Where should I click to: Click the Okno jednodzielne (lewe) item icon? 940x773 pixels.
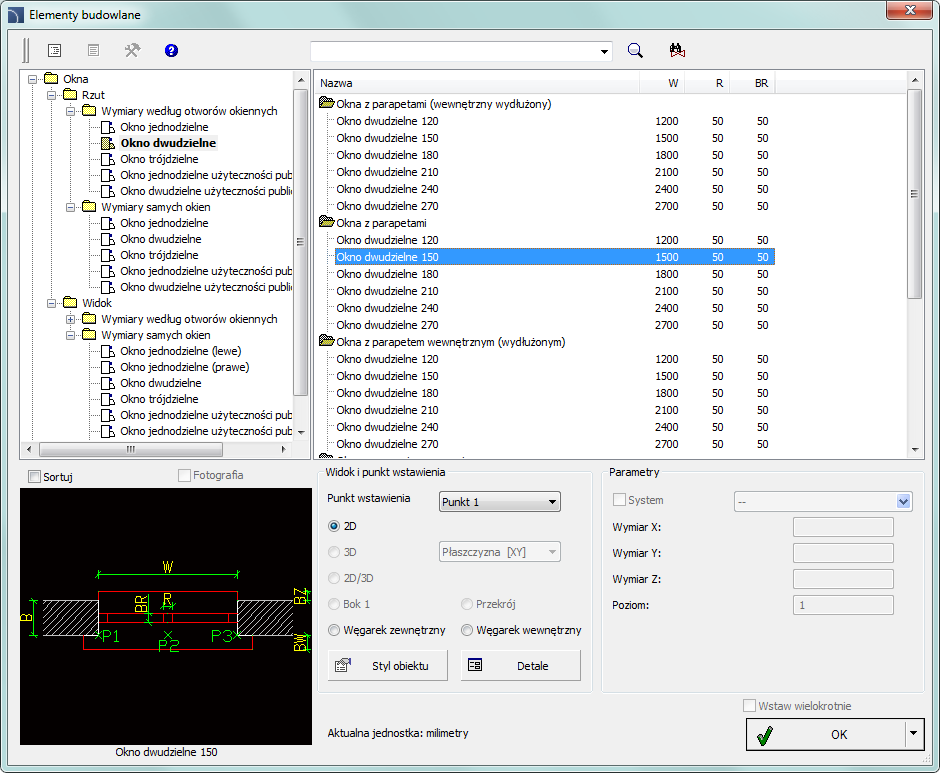pos(108,351)
